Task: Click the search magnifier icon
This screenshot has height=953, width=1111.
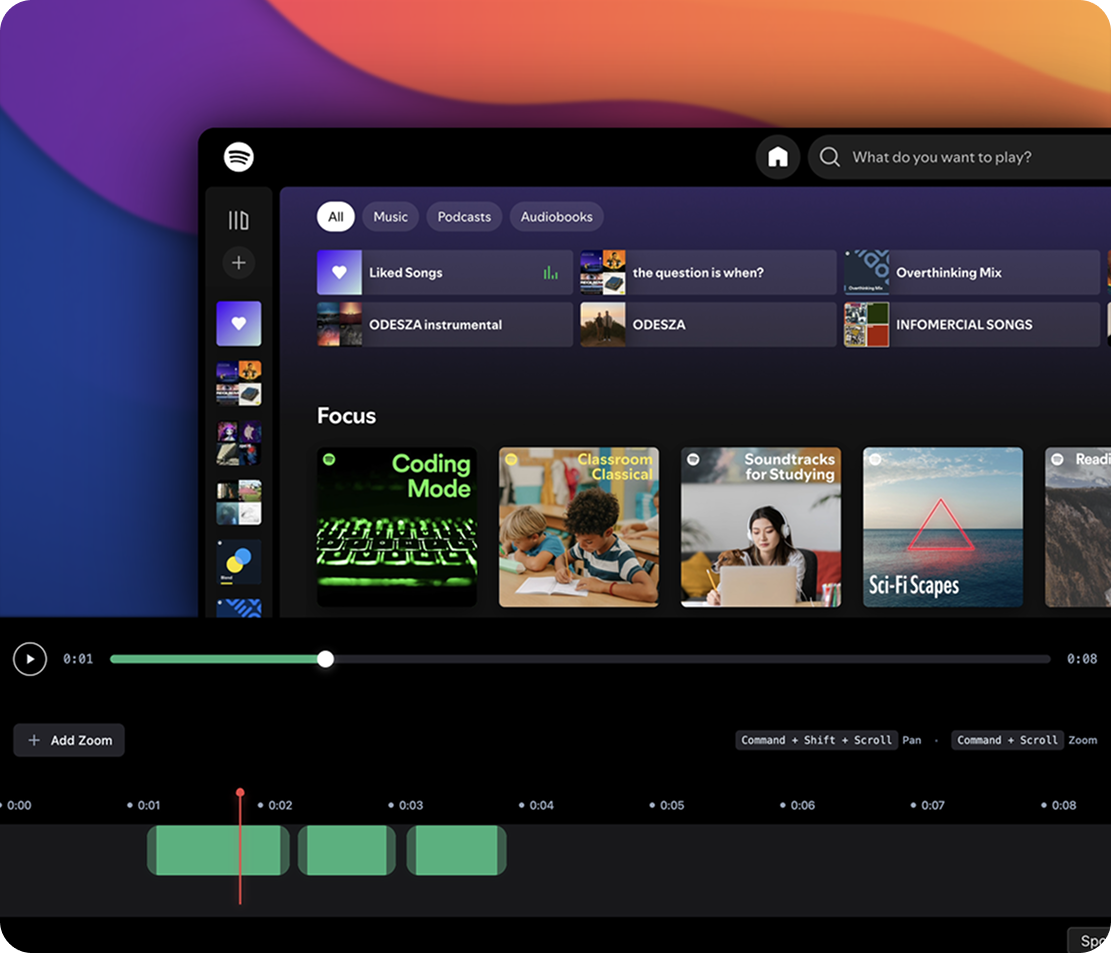Action: (830, 157)
